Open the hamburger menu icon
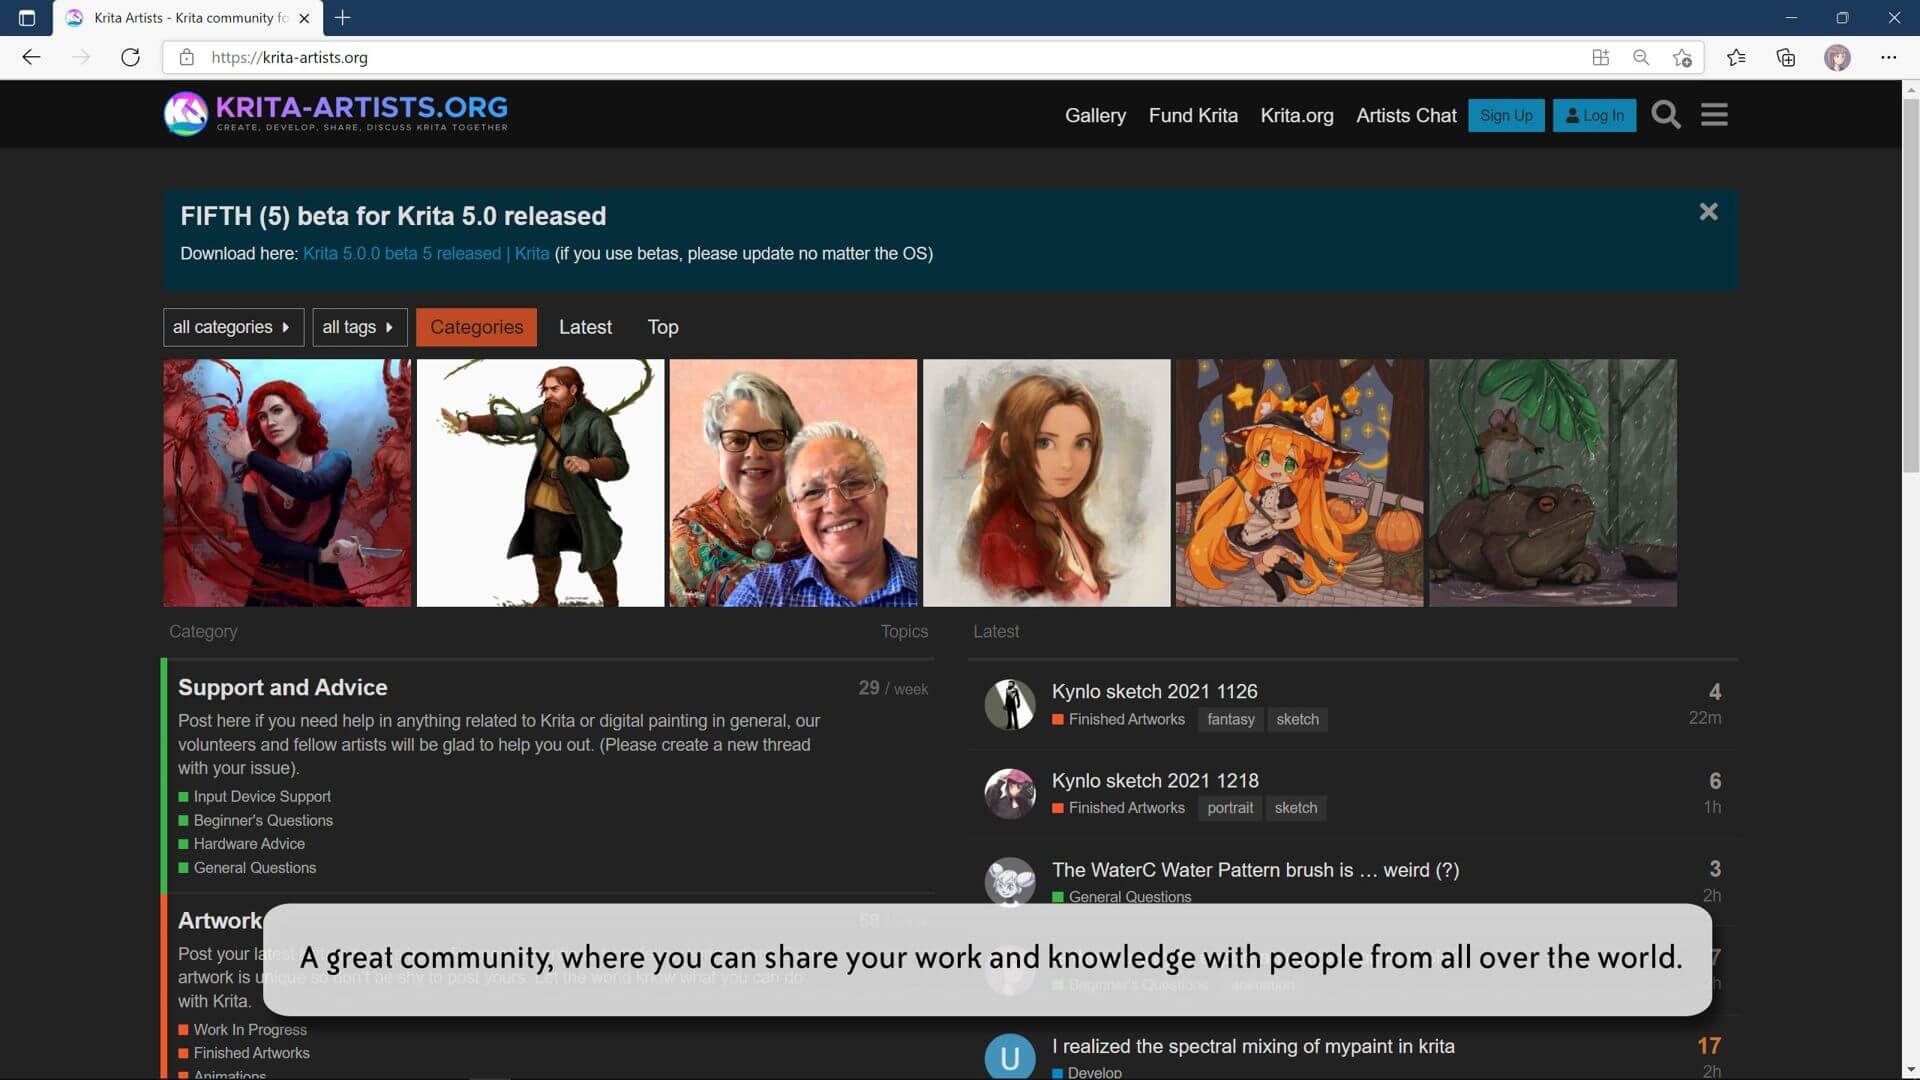This screenshot has width=1920, height=1080. (x=1714, y=115)
